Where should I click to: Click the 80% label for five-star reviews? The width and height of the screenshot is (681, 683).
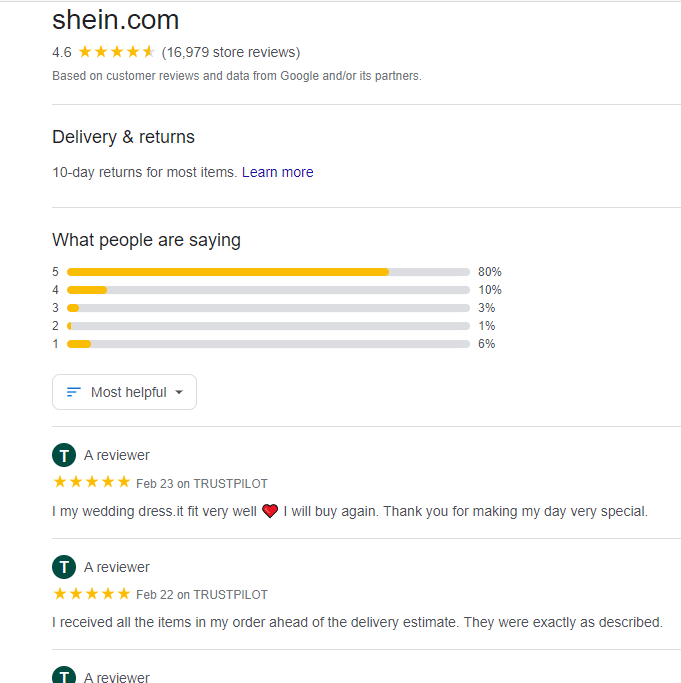490,272
